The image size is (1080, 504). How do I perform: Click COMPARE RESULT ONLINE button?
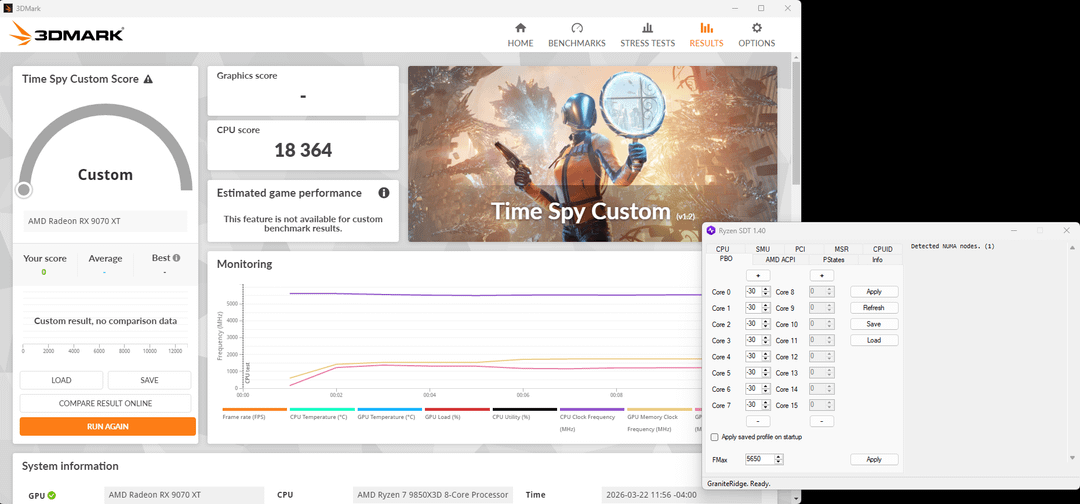coord(105,404)
